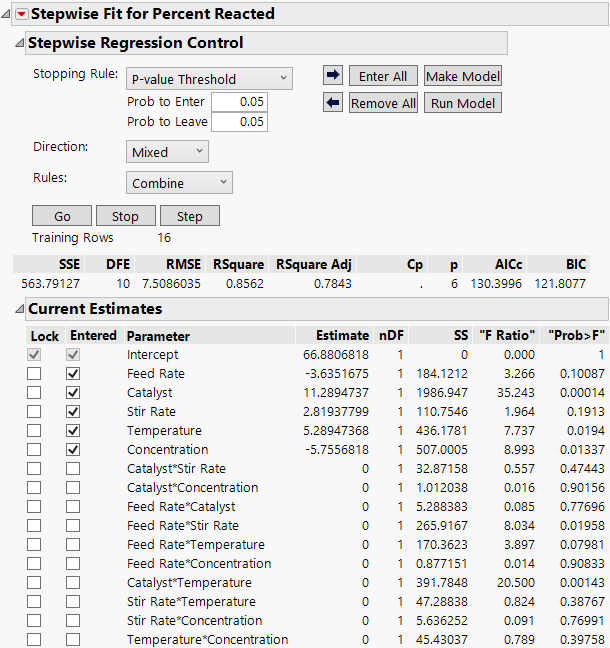Open the red triangle menu for Stepwise Fit
Viewport: 610px width, 648px height.
21,14
